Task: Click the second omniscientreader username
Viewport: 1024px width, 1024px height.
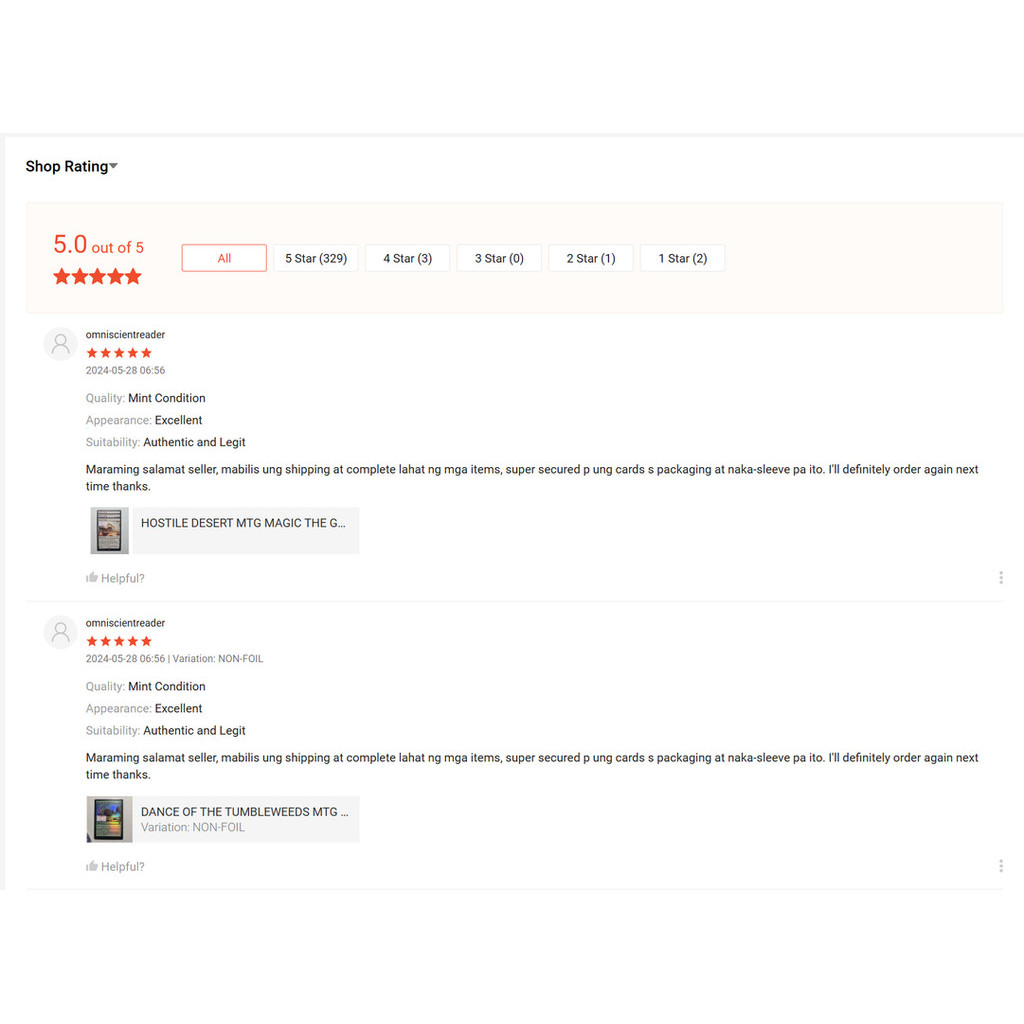Action: tap(125, 623)
